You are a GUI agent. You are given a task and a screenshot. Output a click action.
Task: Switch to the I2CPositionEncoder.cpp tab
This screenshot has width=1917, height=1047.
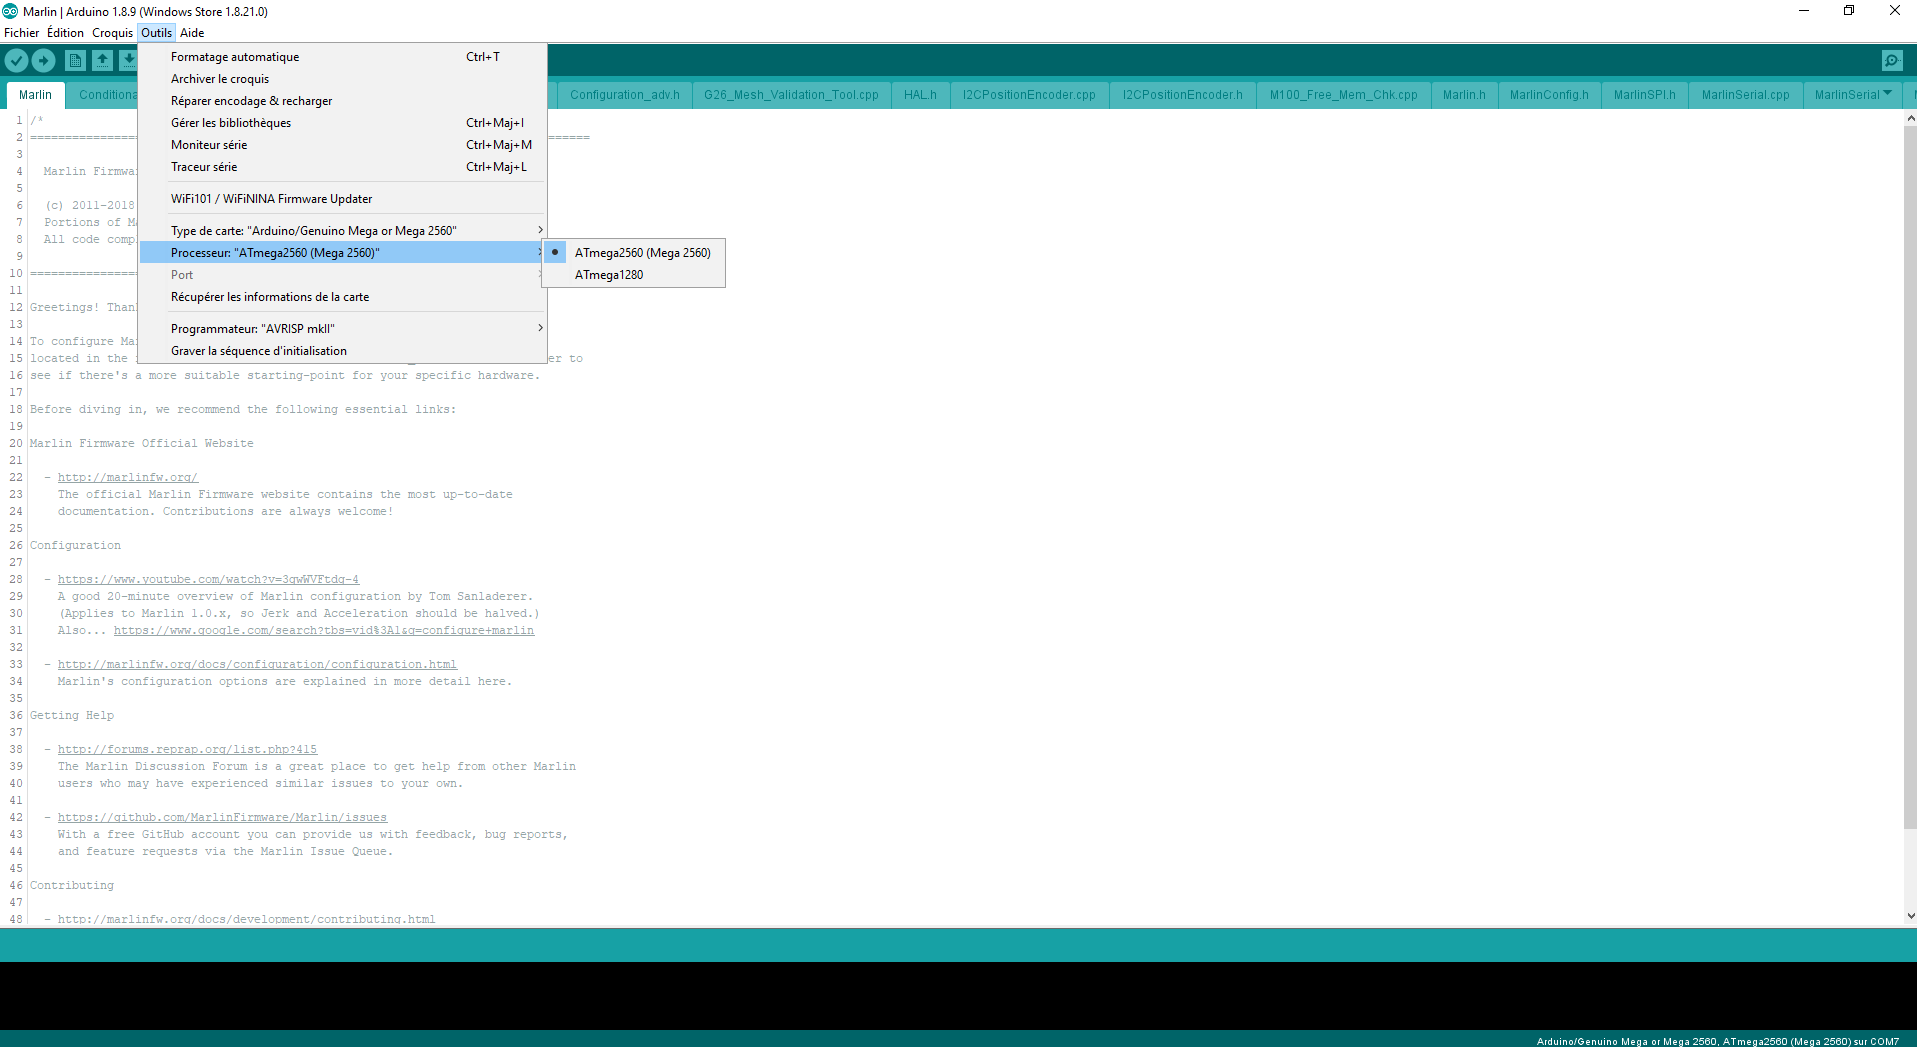1029,95
